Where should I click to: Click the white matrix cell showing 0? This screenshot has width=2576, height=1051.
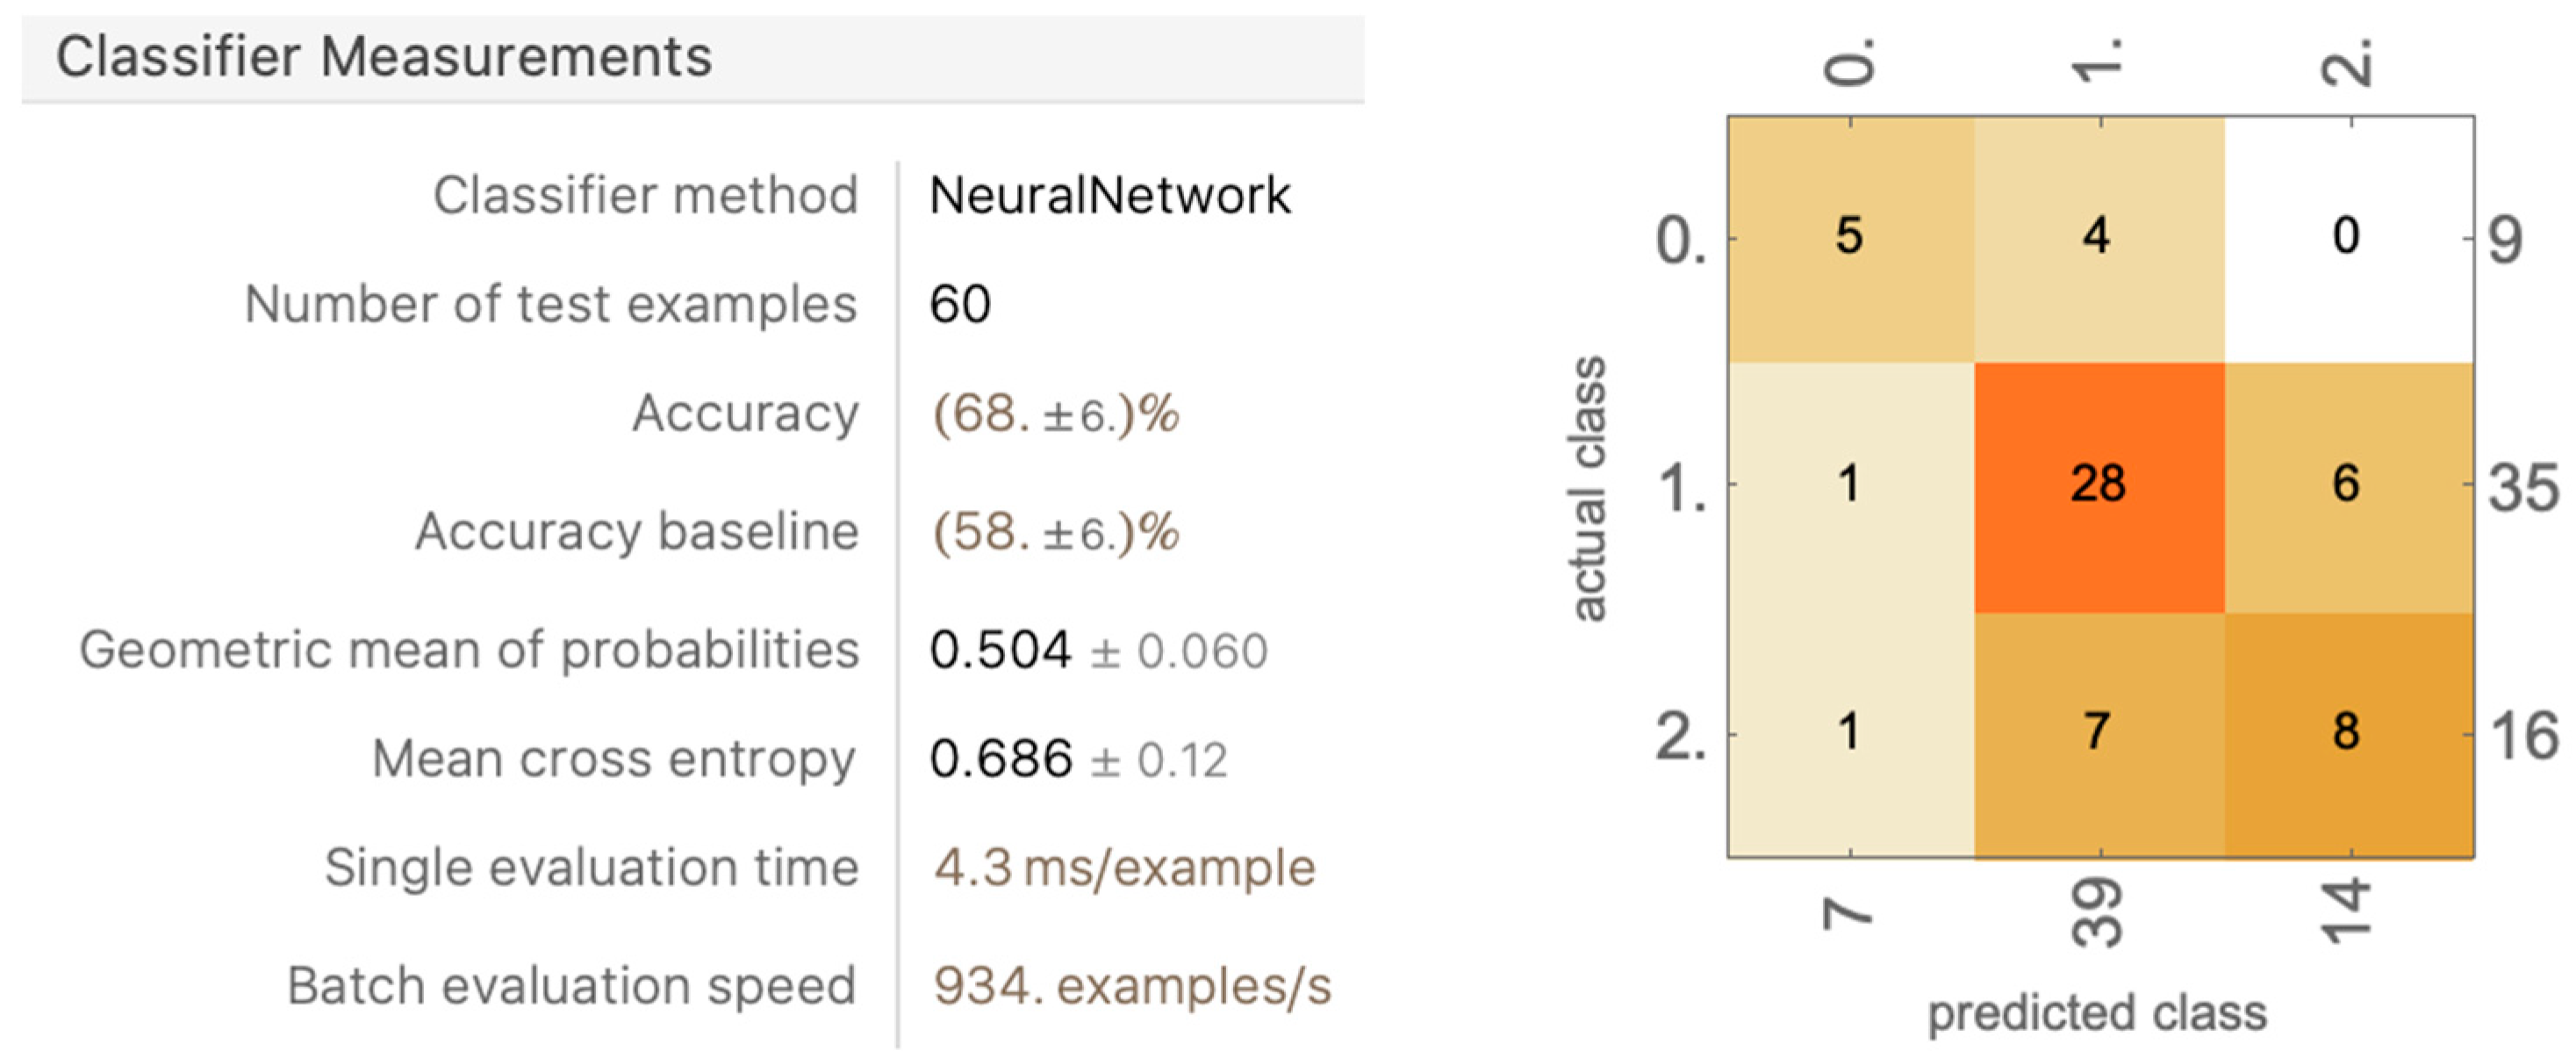point(2346,237)
